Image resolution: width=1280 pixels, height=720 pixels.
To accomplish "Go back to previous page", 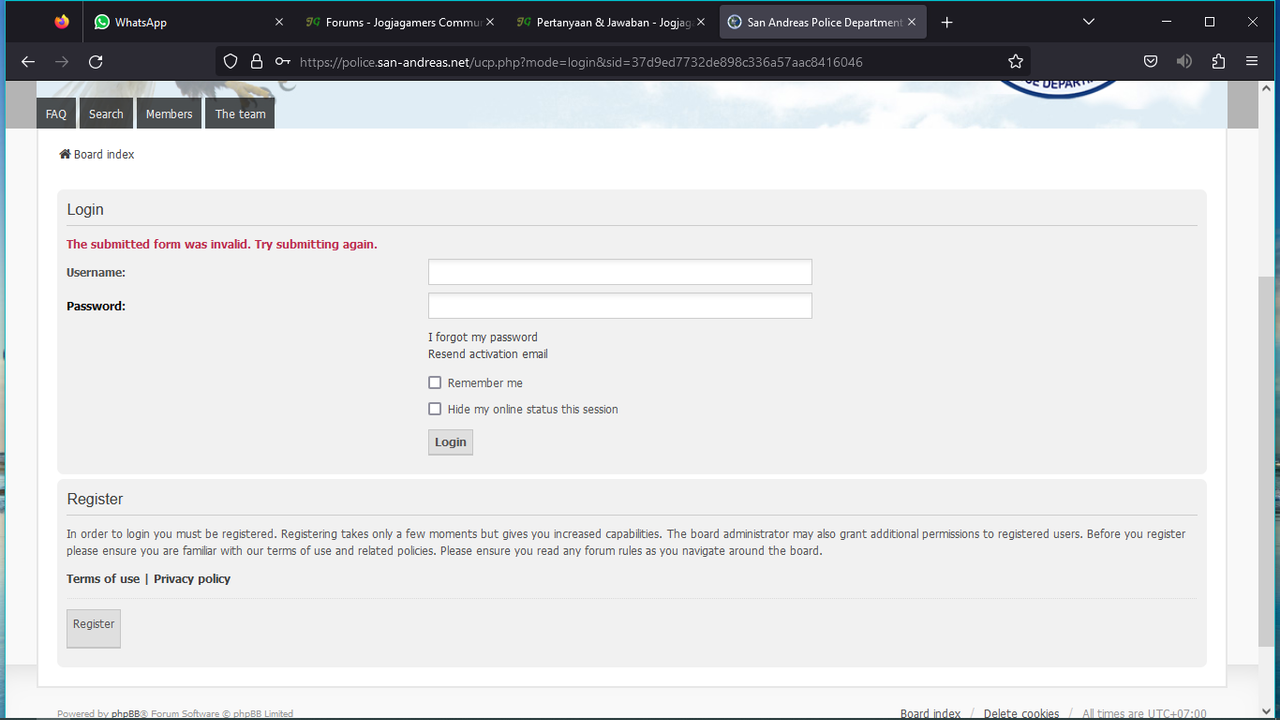I will [x=28, y=62].
